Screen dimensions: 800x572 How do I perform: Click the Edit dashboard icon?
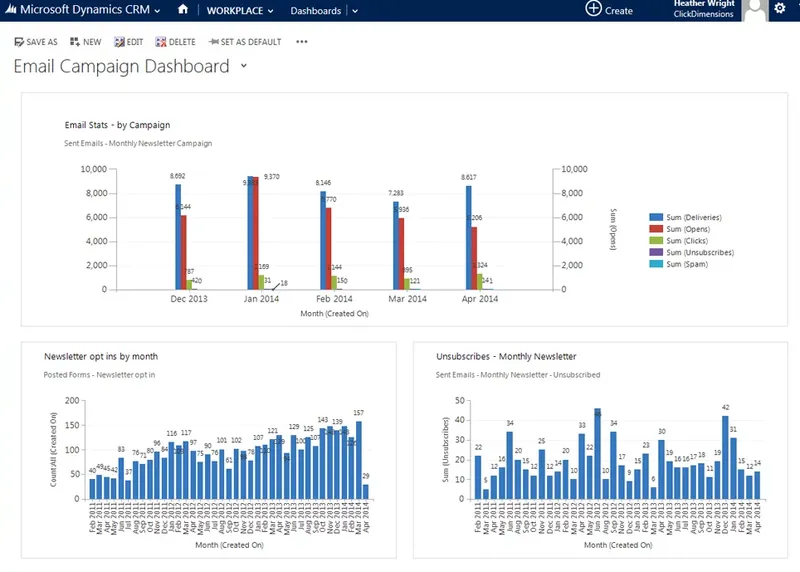pyautogui.click(x=119, y=42)
